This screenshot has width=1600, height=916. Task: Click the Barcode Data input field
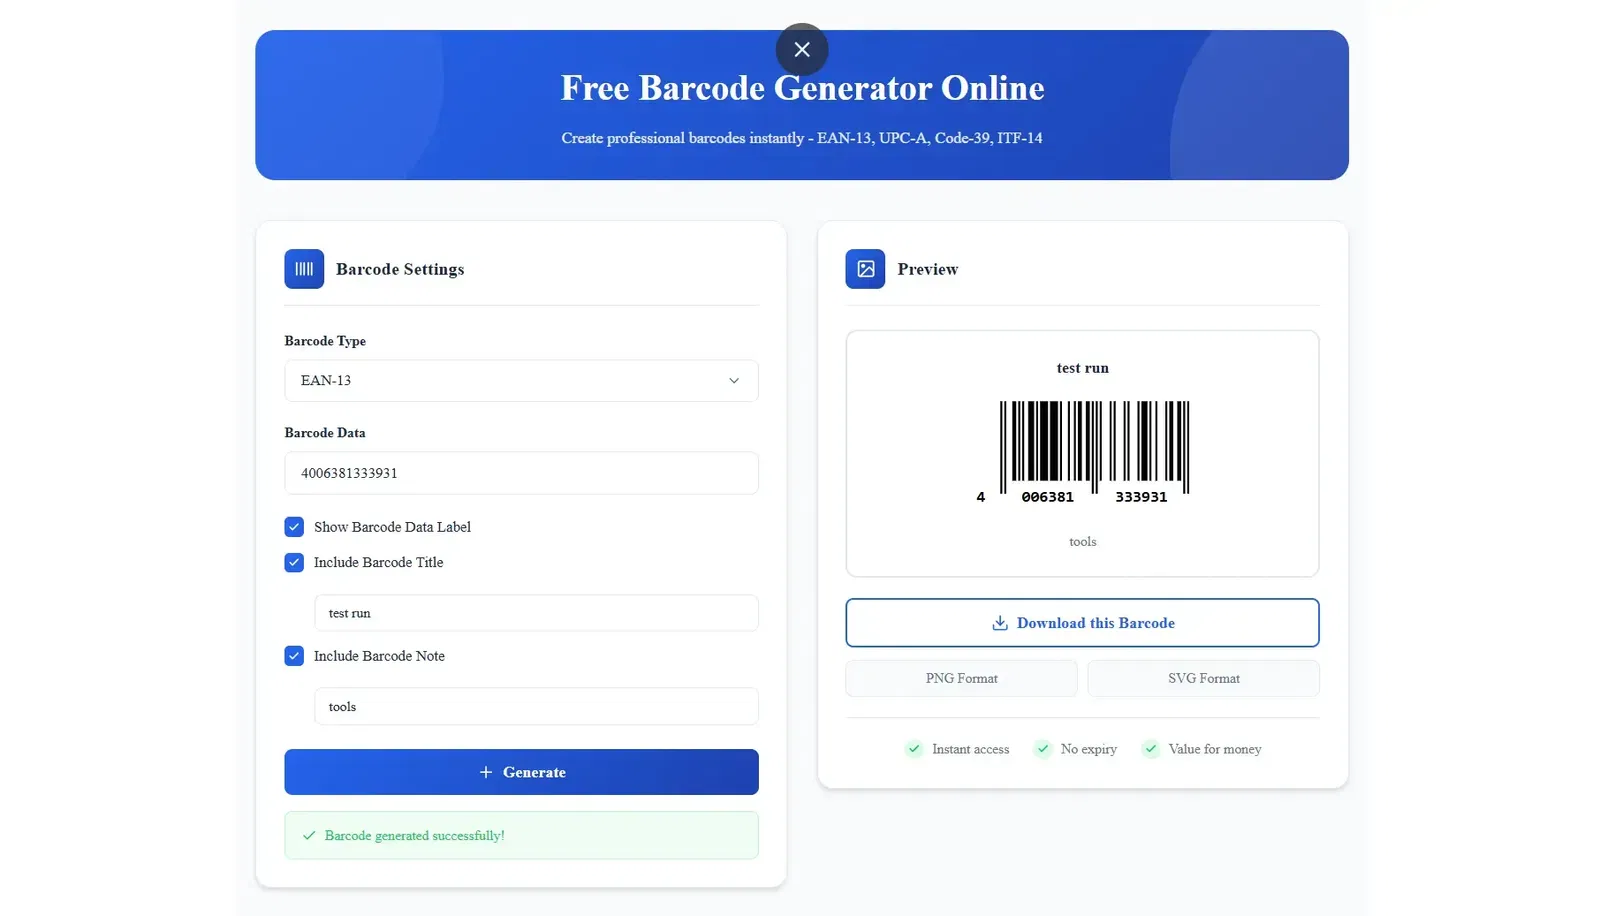(x=521, y=473)
